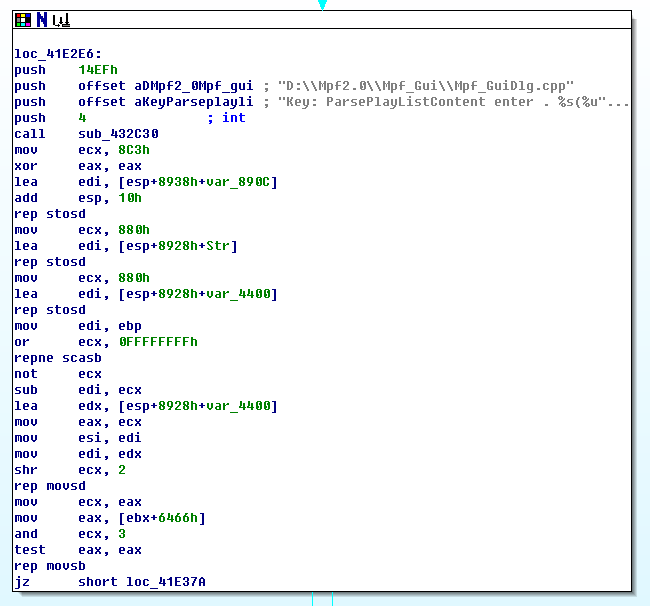Click the "mov esi, edi" line
This screenshot has width=650, height=606.
pos(78,438)
